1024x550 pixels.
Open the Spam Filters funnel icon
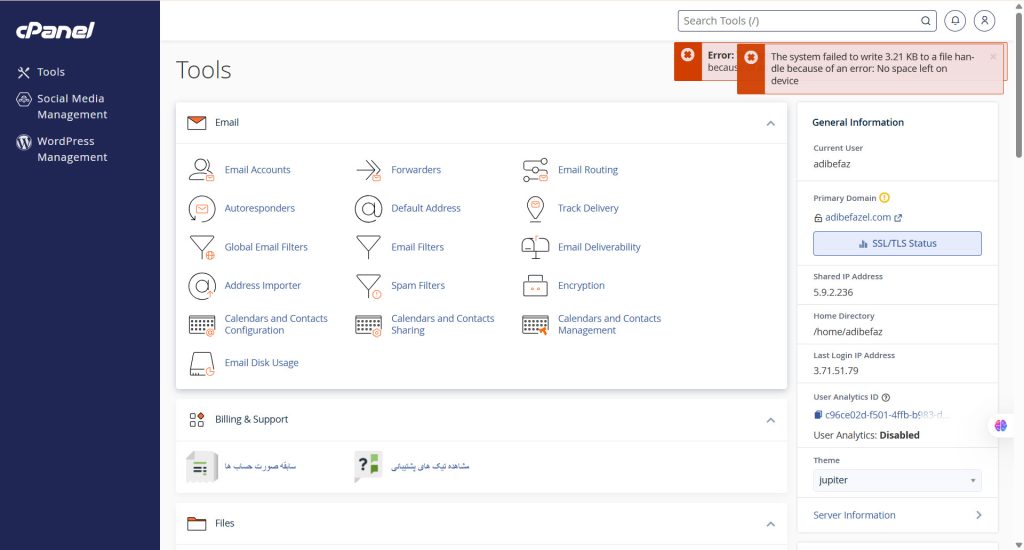click(369, 286)
